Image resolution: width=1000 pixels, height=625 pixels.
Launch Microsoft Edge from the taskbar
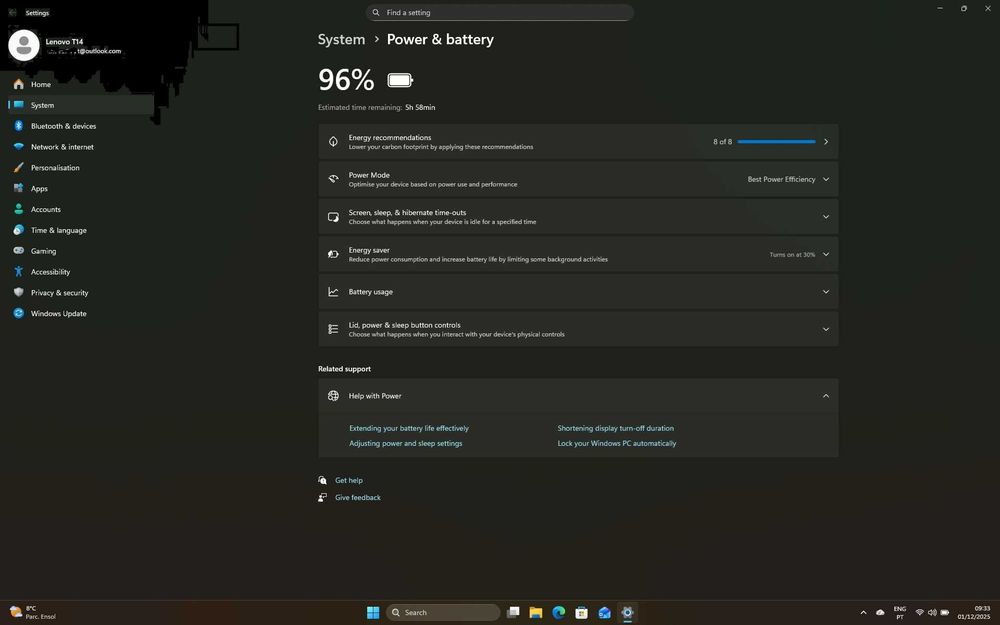click(x=559, y=613)
